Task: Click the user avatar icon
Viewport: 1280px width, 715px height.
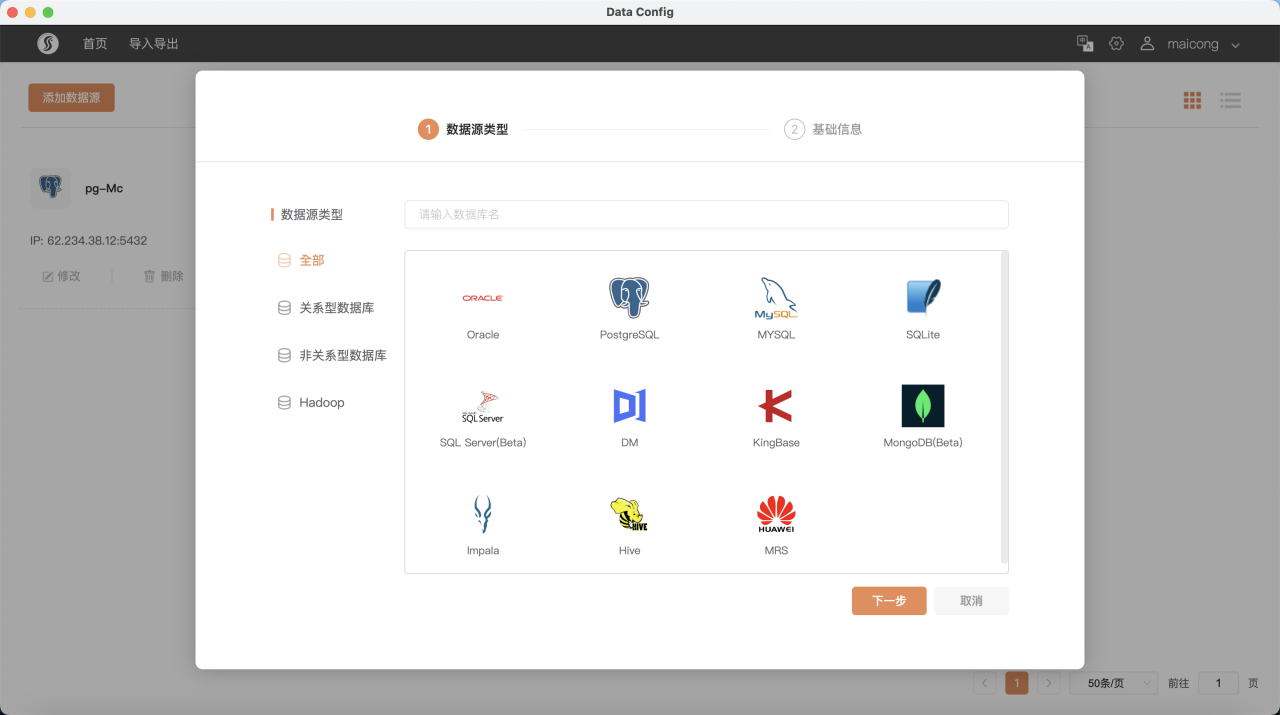Action: (1147, 44)
